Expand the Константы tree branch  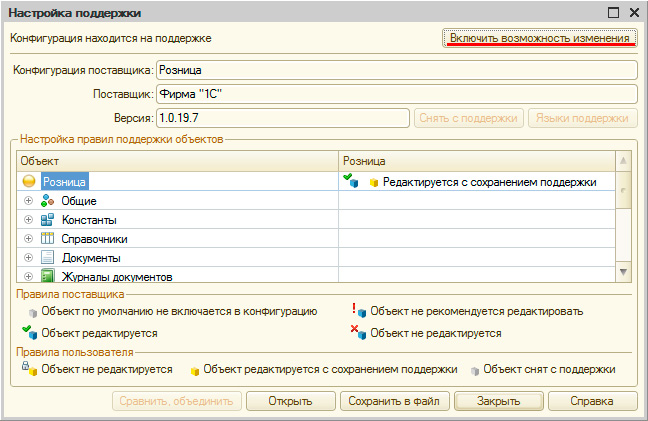click(29, 220)
